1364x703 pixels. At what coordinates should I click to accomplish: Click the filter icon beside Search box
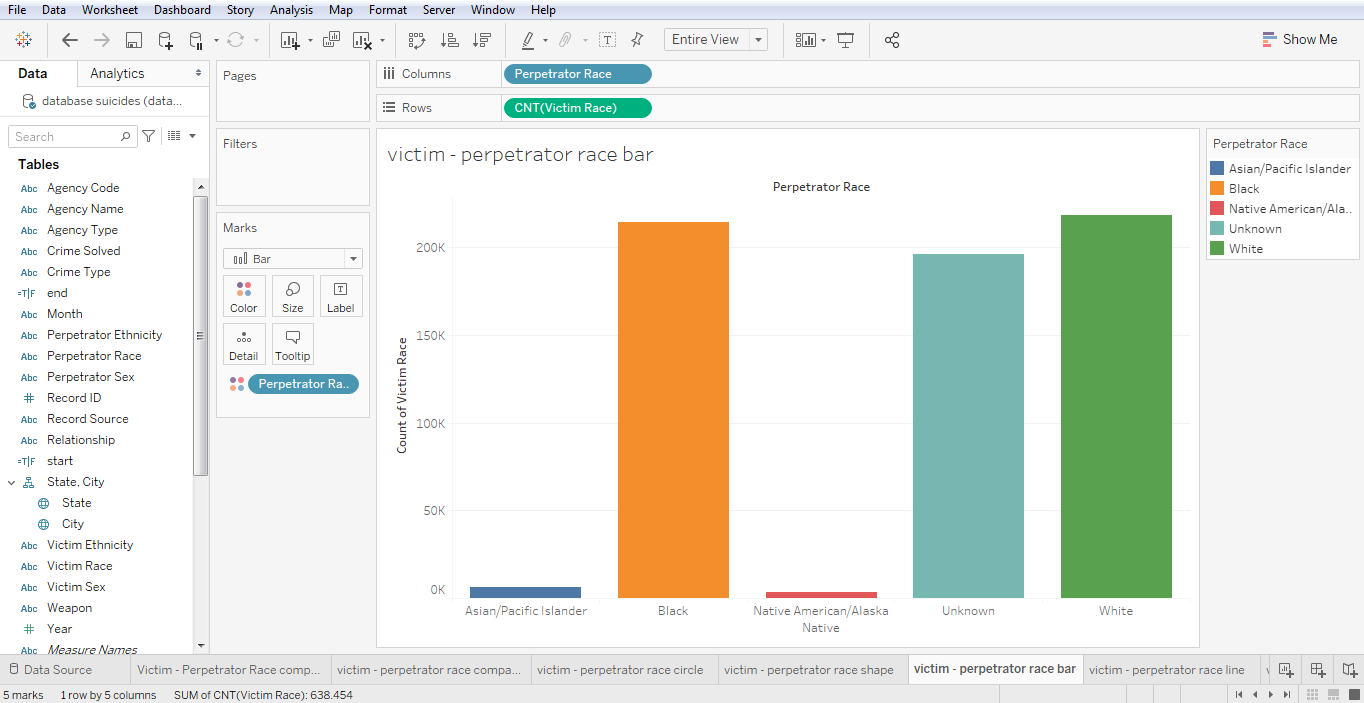[x=148, y=136]
